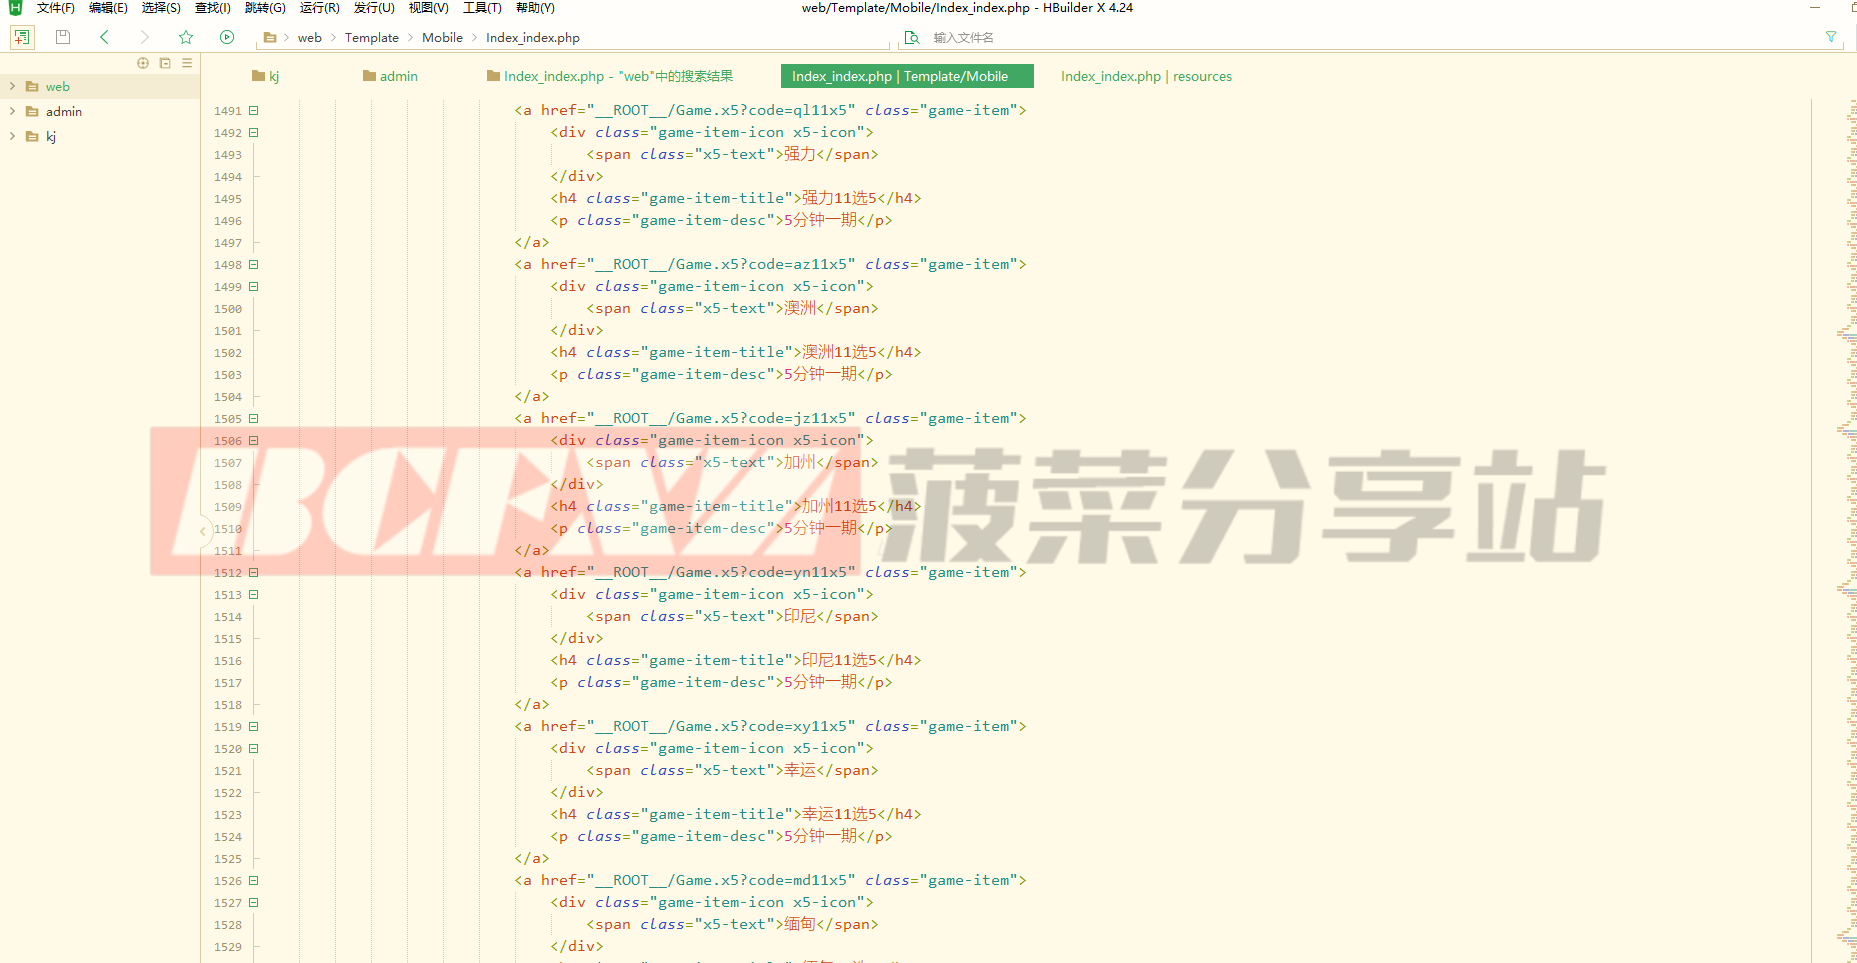Toggle code fold marker on line 1519
This screenshot has width=1857, height=963.
254,727
